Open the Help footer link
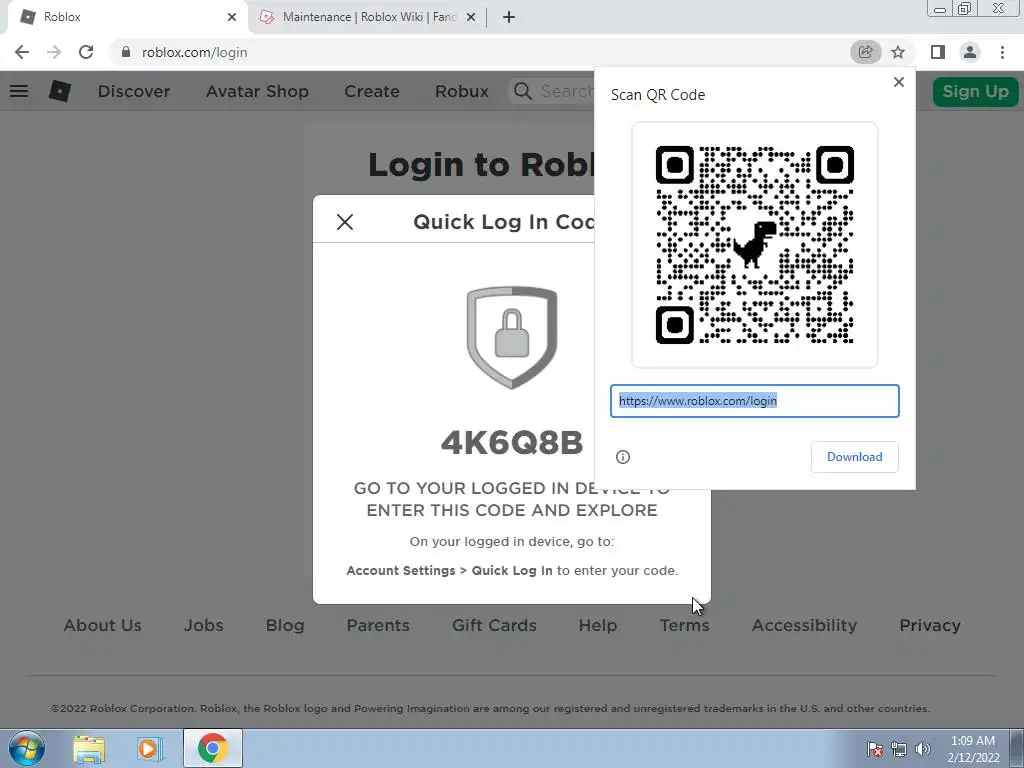 click(x=598, y=625)
